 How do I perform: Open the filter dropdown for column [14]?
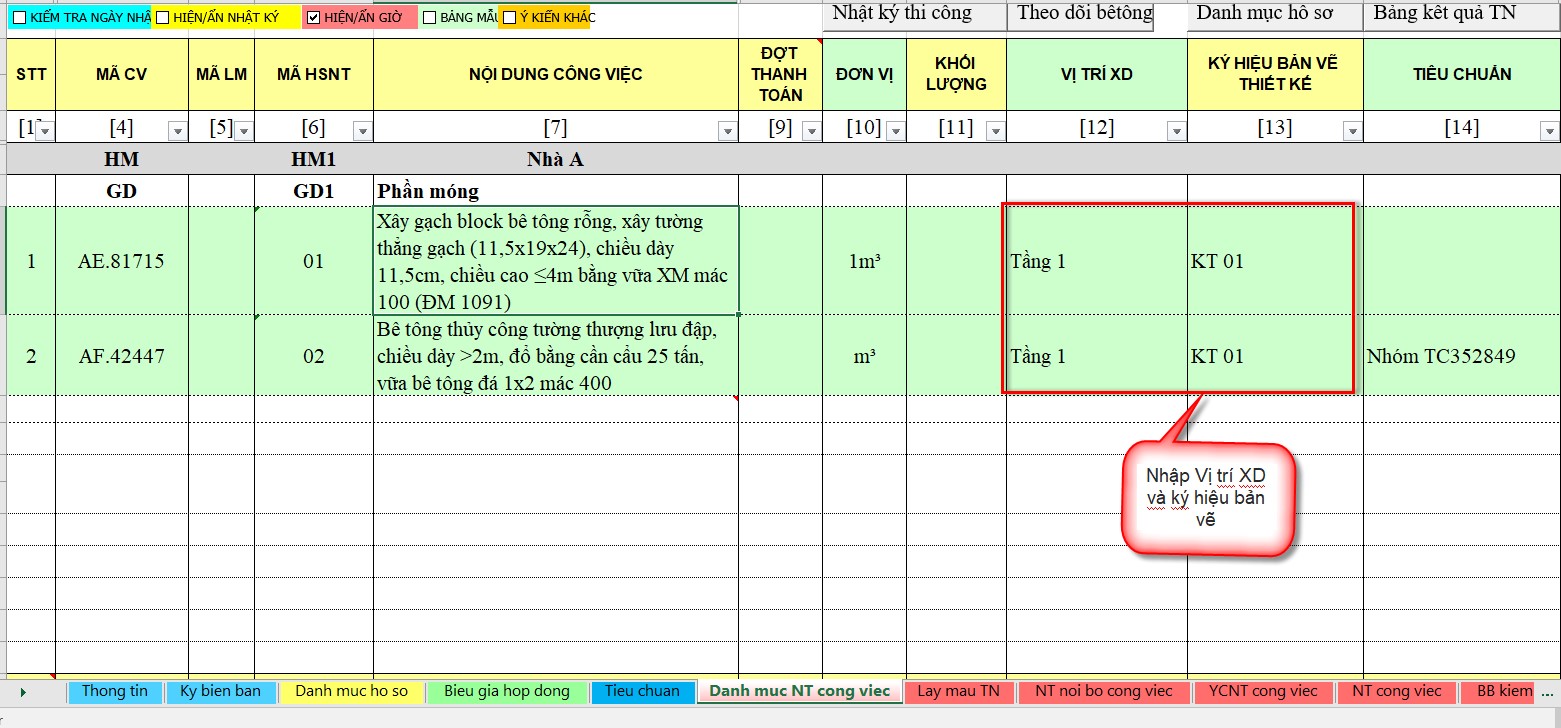[1549, 131]
